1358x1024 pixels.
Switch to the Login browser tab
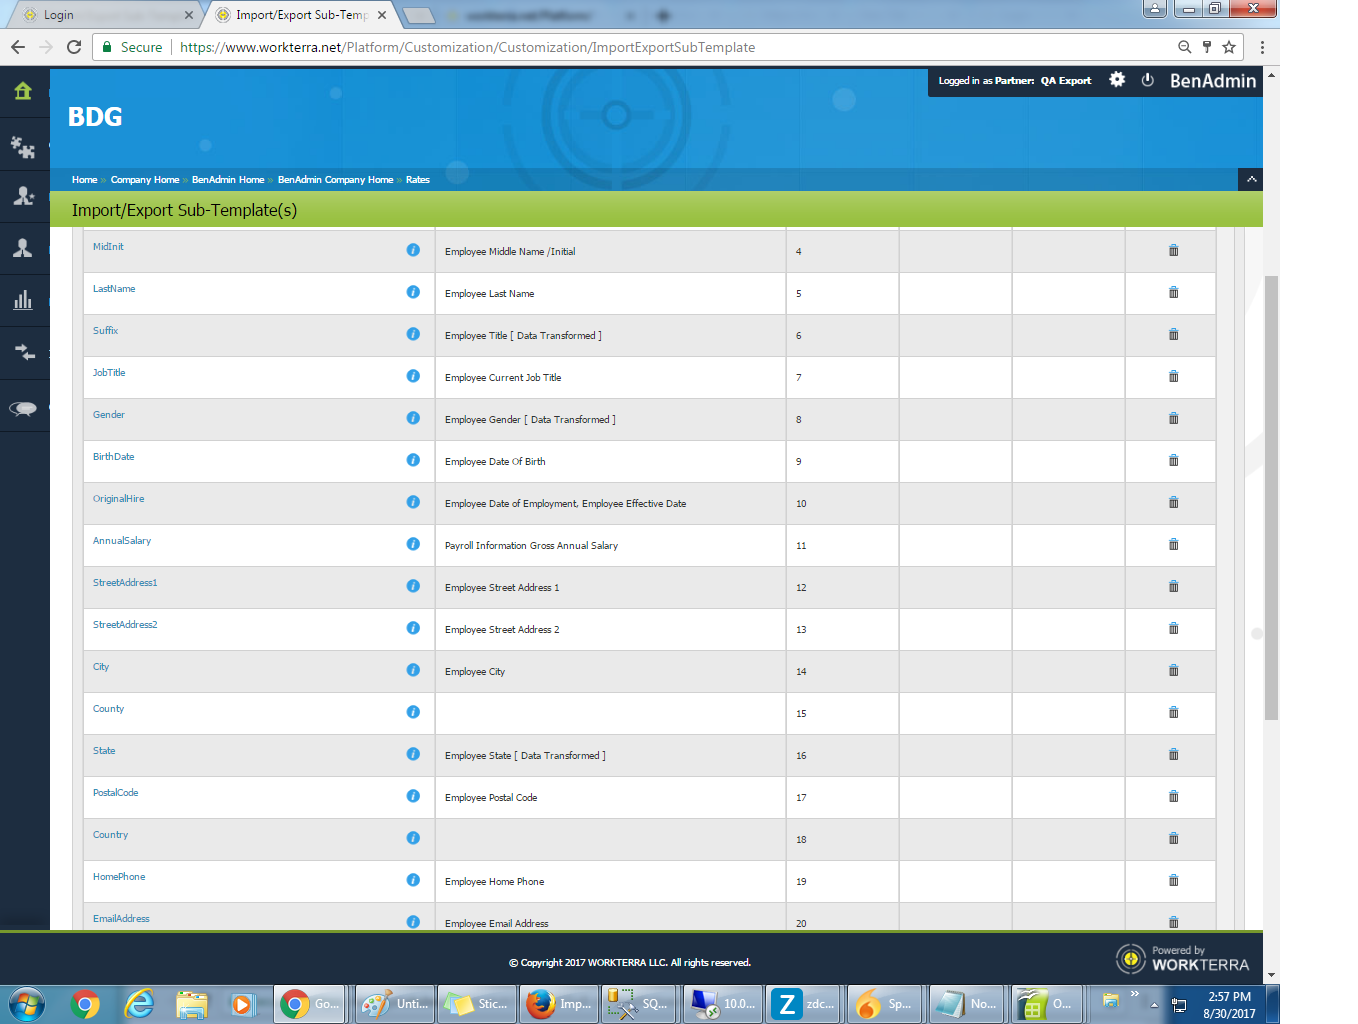coord(100,15)
